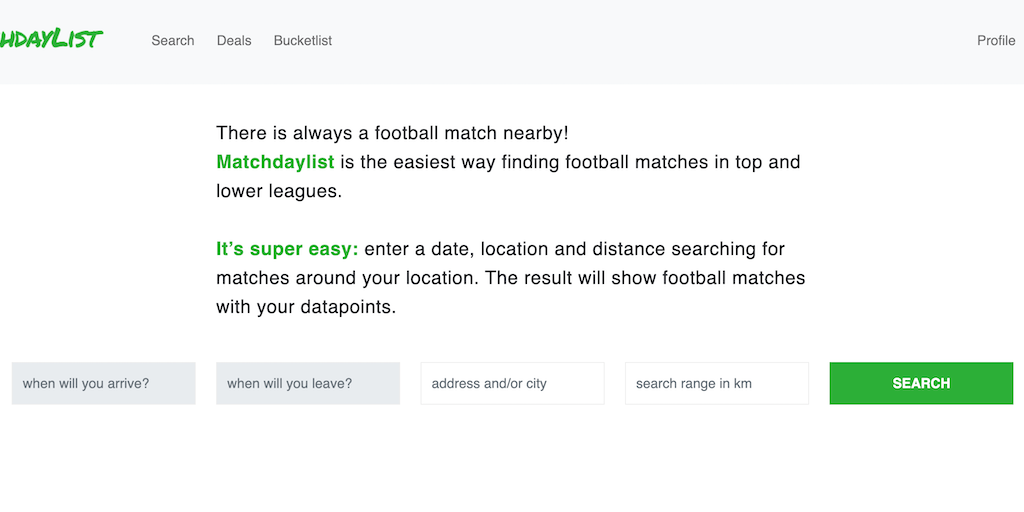Click the phrase "is the easiest way finding"
This screenshot has height=512, width=1024.
pos(450,162)
